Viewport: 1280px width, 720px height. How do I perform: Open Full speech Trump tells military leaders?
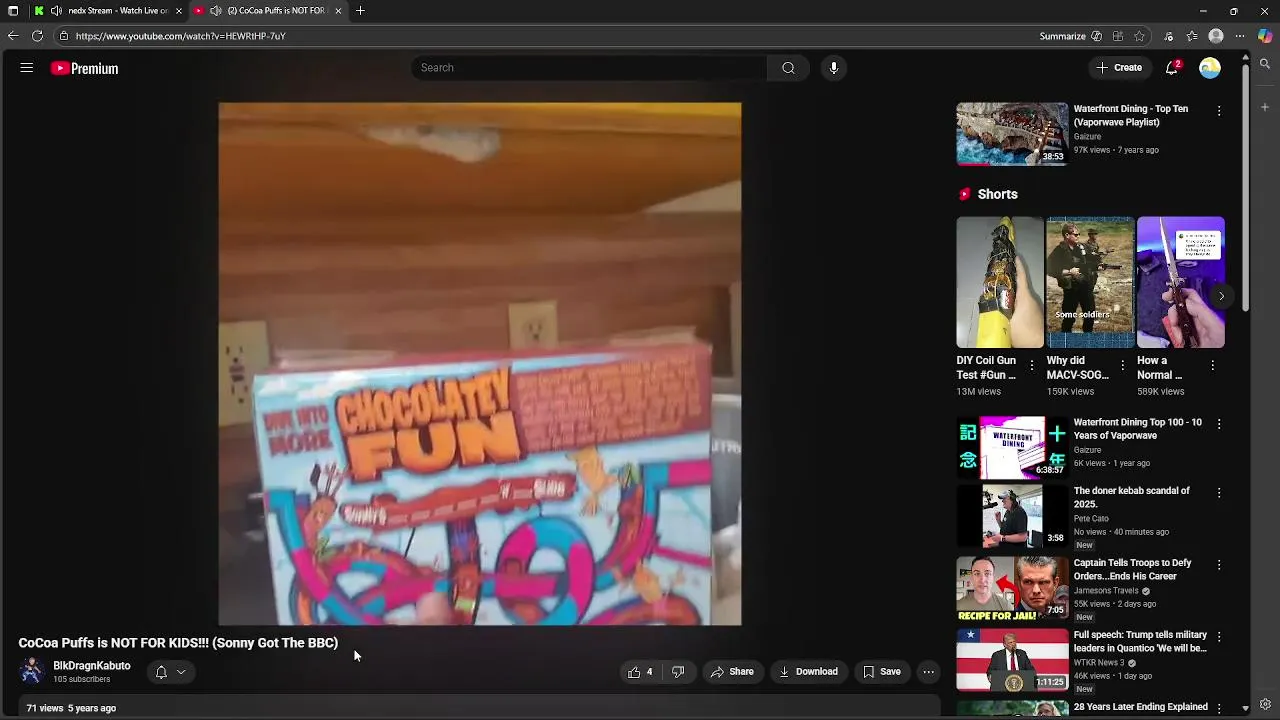point(1140,641)
